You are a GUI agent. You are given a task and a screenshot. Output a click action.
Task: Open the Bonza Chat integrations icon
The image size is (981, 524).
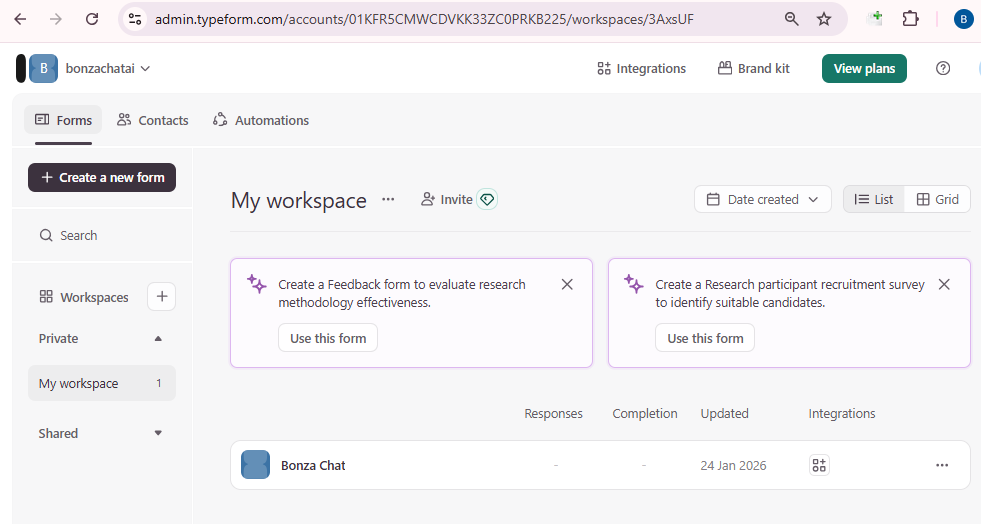tap(819, 465)
